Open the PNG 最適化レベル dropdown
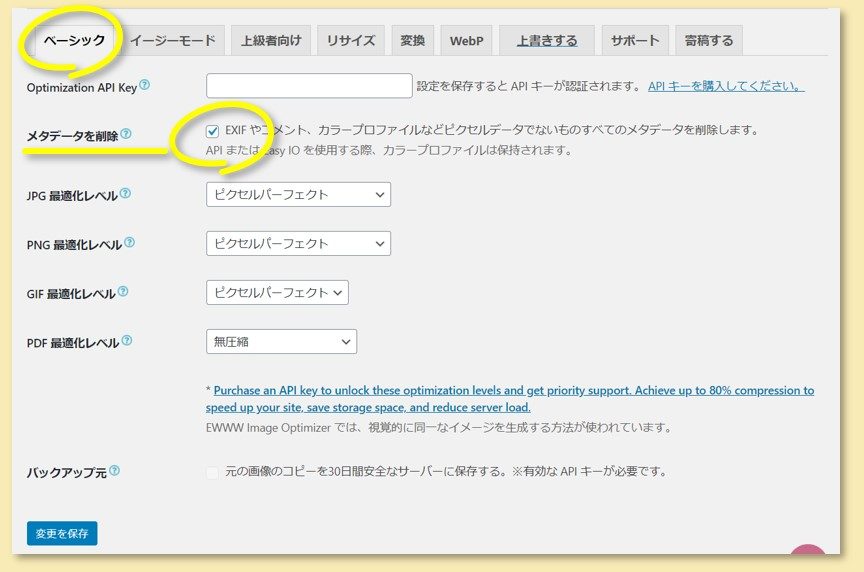864x572 pixels. pyautogui.click(x=298, y=244)
